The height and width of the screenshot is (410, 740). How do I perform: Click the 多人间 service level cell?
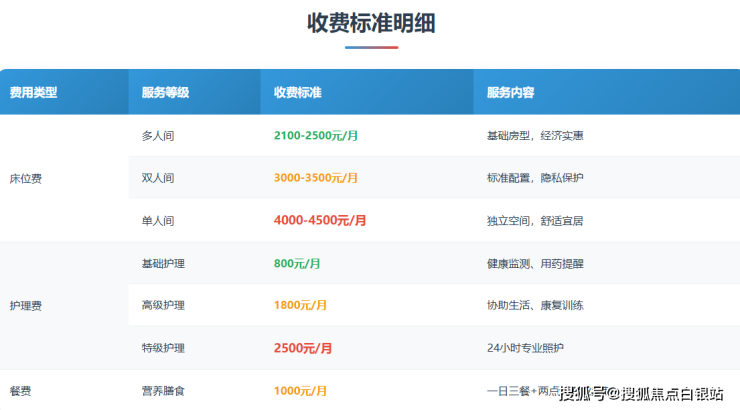(x=158, y=135)
